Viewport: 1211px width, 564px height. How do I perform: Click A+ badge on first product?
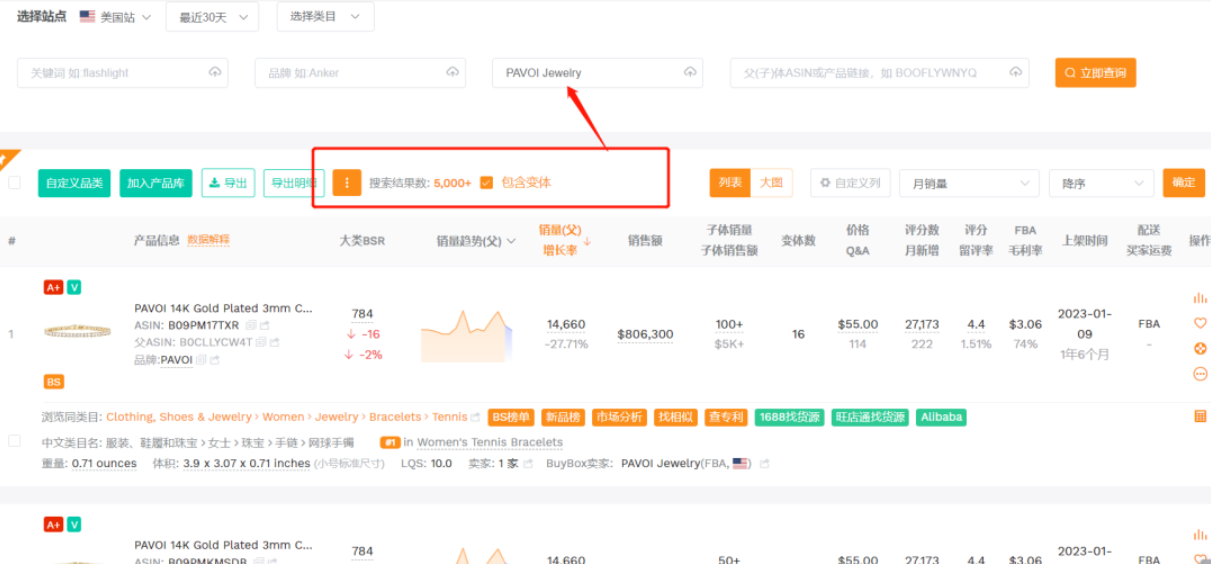click(54, 287)
